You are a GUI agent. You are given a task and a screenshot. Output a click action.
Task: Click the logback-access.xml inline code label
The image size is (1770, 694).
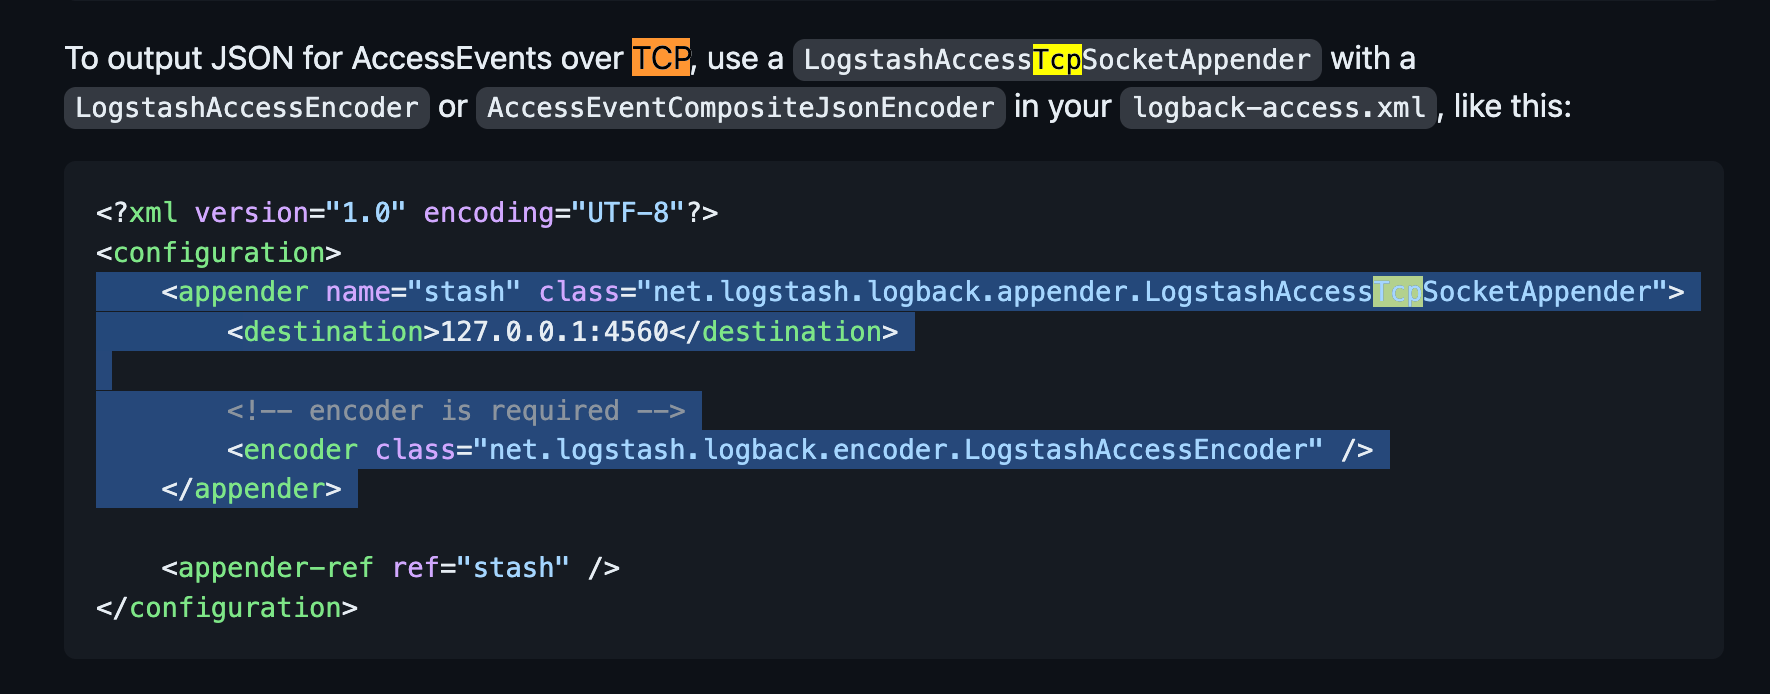tap(1279, 108)
